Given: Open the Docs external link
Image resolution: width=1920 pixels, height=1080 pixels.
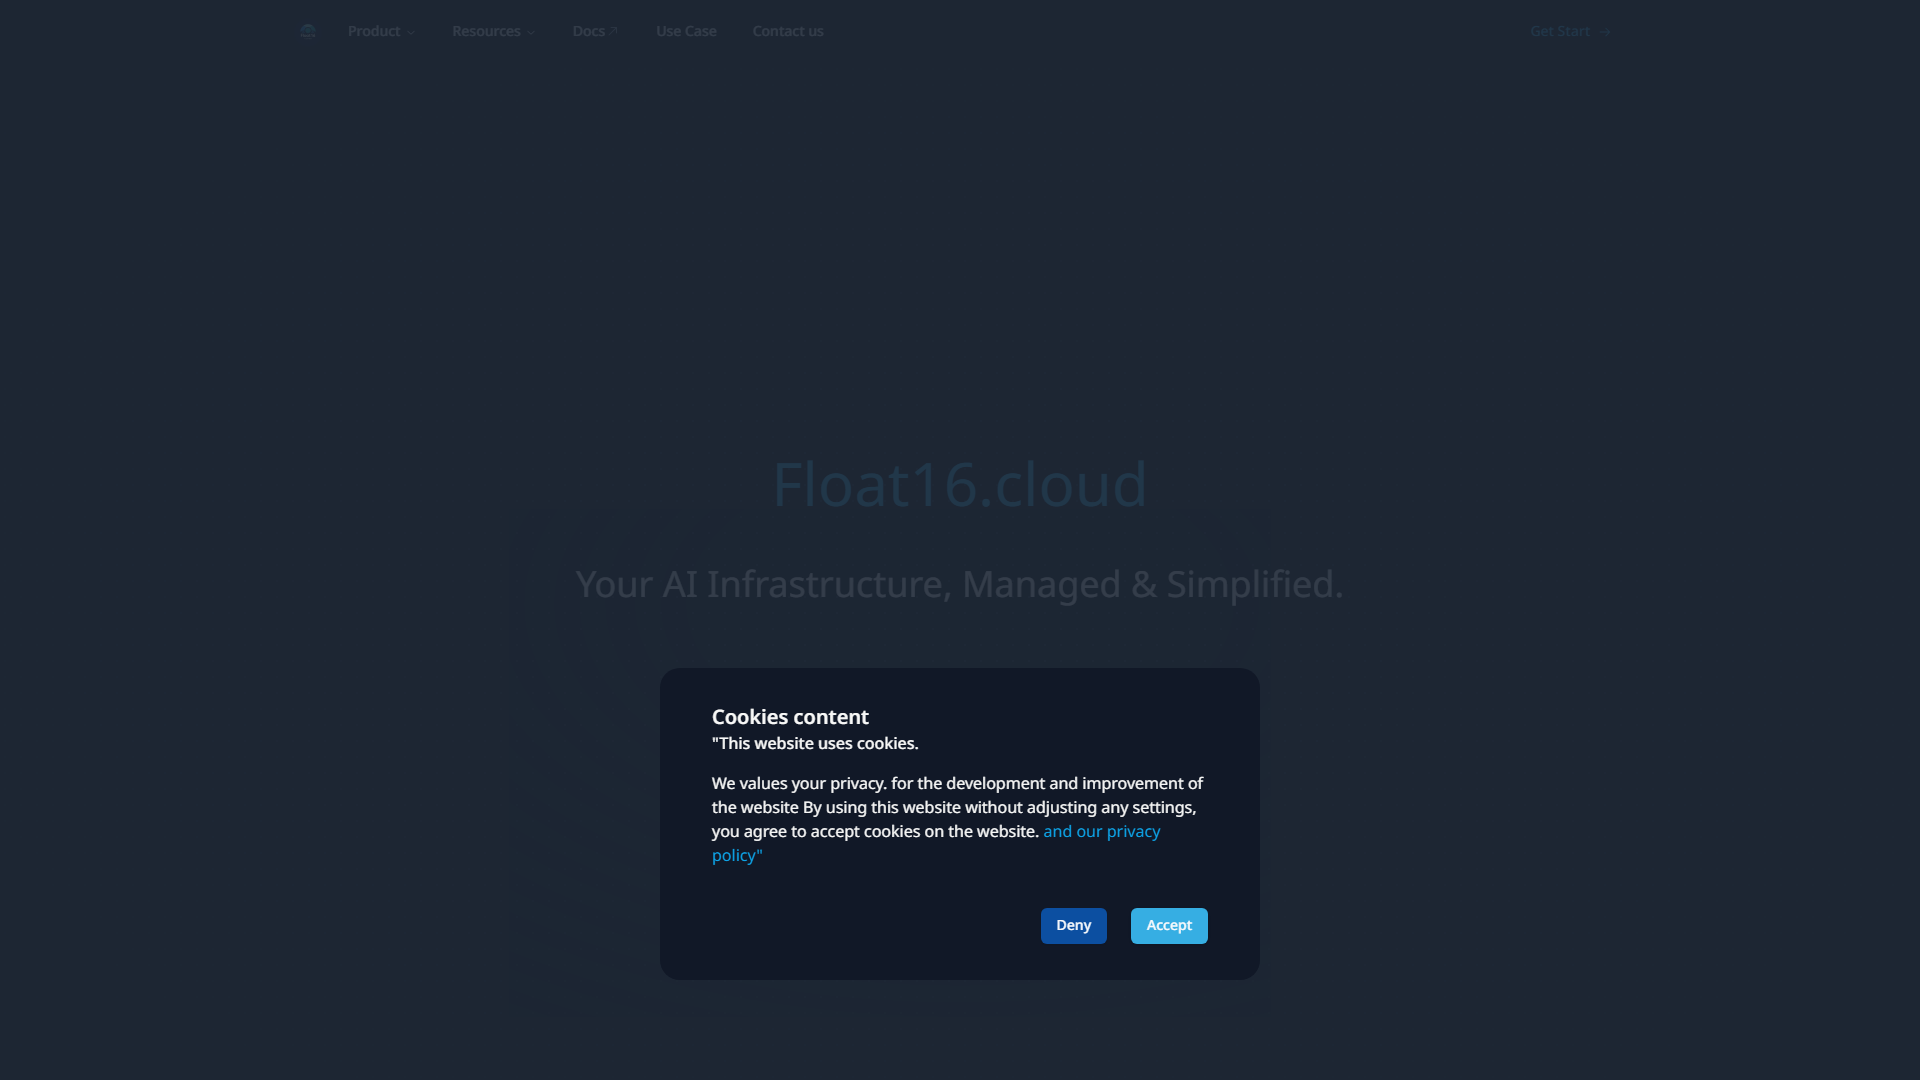Looking at the screenshot, I should [595, 31].
